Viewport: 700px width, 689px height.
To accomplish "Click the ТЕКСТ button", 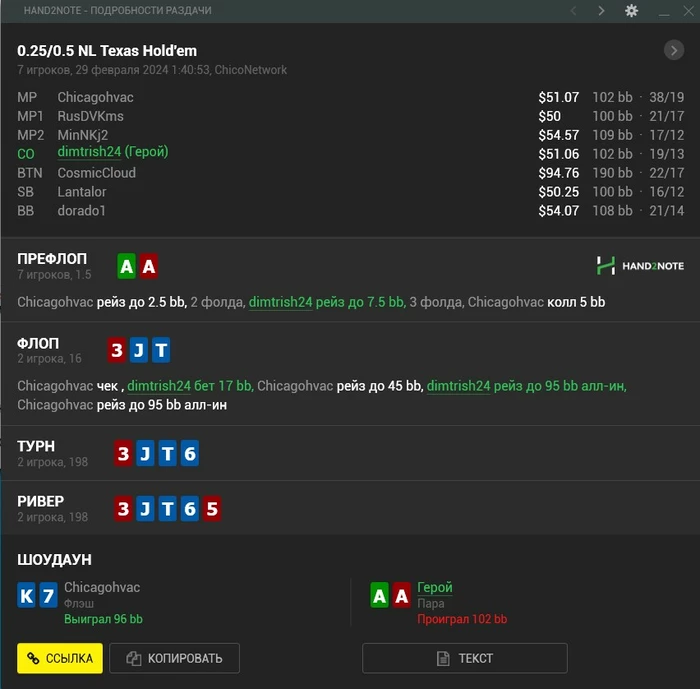I will 465,658.
